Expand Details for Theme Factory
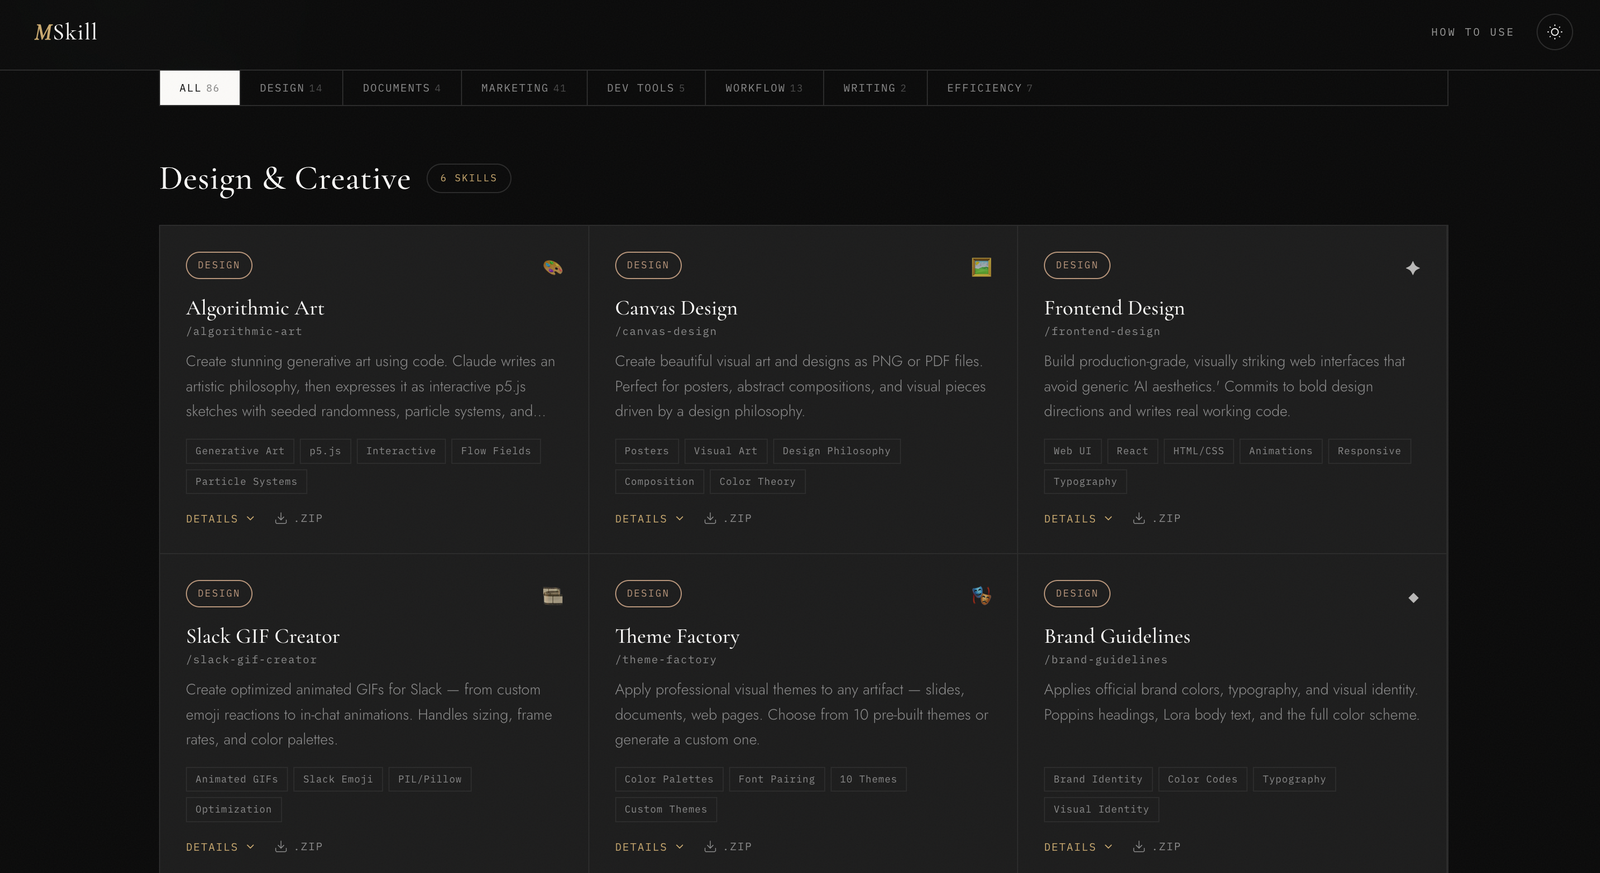 click(x=649, y=847)
